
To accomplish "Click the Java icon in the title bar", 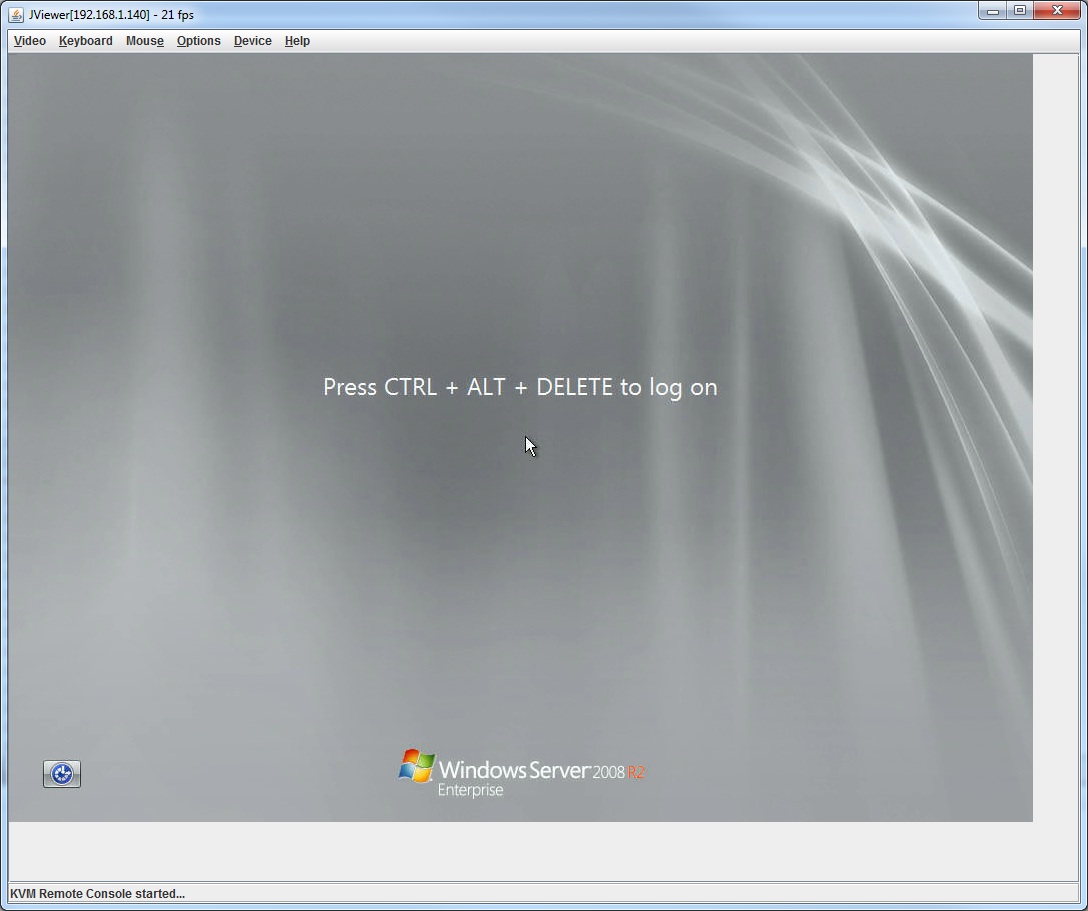I will (x=16, y=14).
